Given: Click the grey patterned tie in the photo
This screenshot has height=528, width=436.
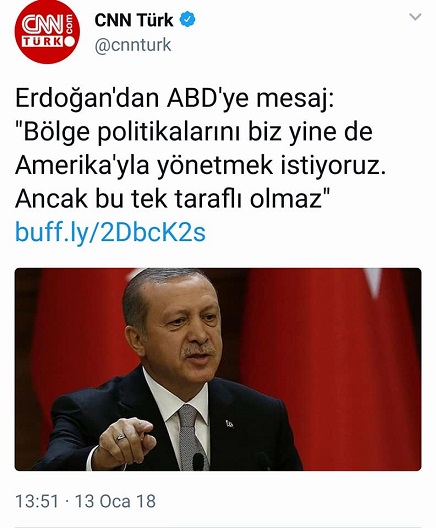Looking at the screenshot, I should [x=191, y=437].
